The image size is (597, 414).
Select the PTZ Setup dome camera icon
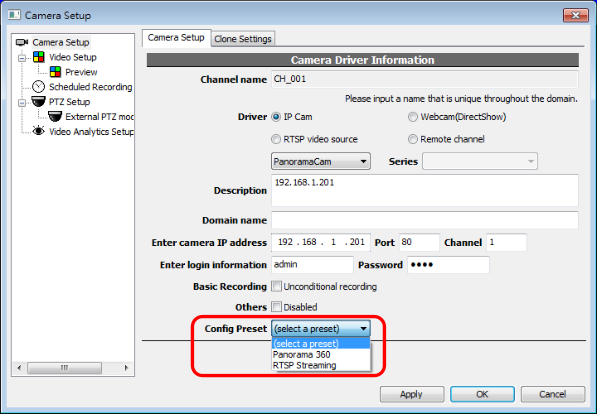[38, 102]
